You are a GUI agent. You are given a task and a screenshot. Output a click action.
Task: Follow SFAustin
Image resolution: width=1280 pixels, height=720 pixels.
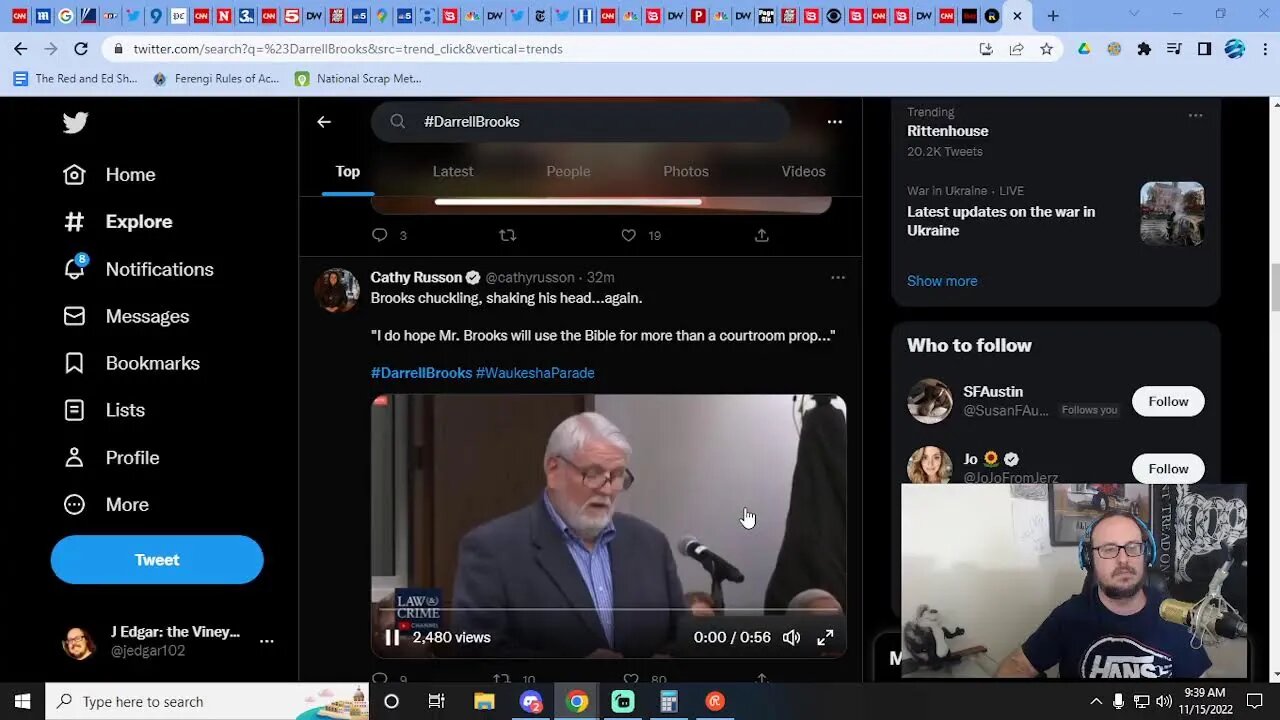pos(1168,401)
